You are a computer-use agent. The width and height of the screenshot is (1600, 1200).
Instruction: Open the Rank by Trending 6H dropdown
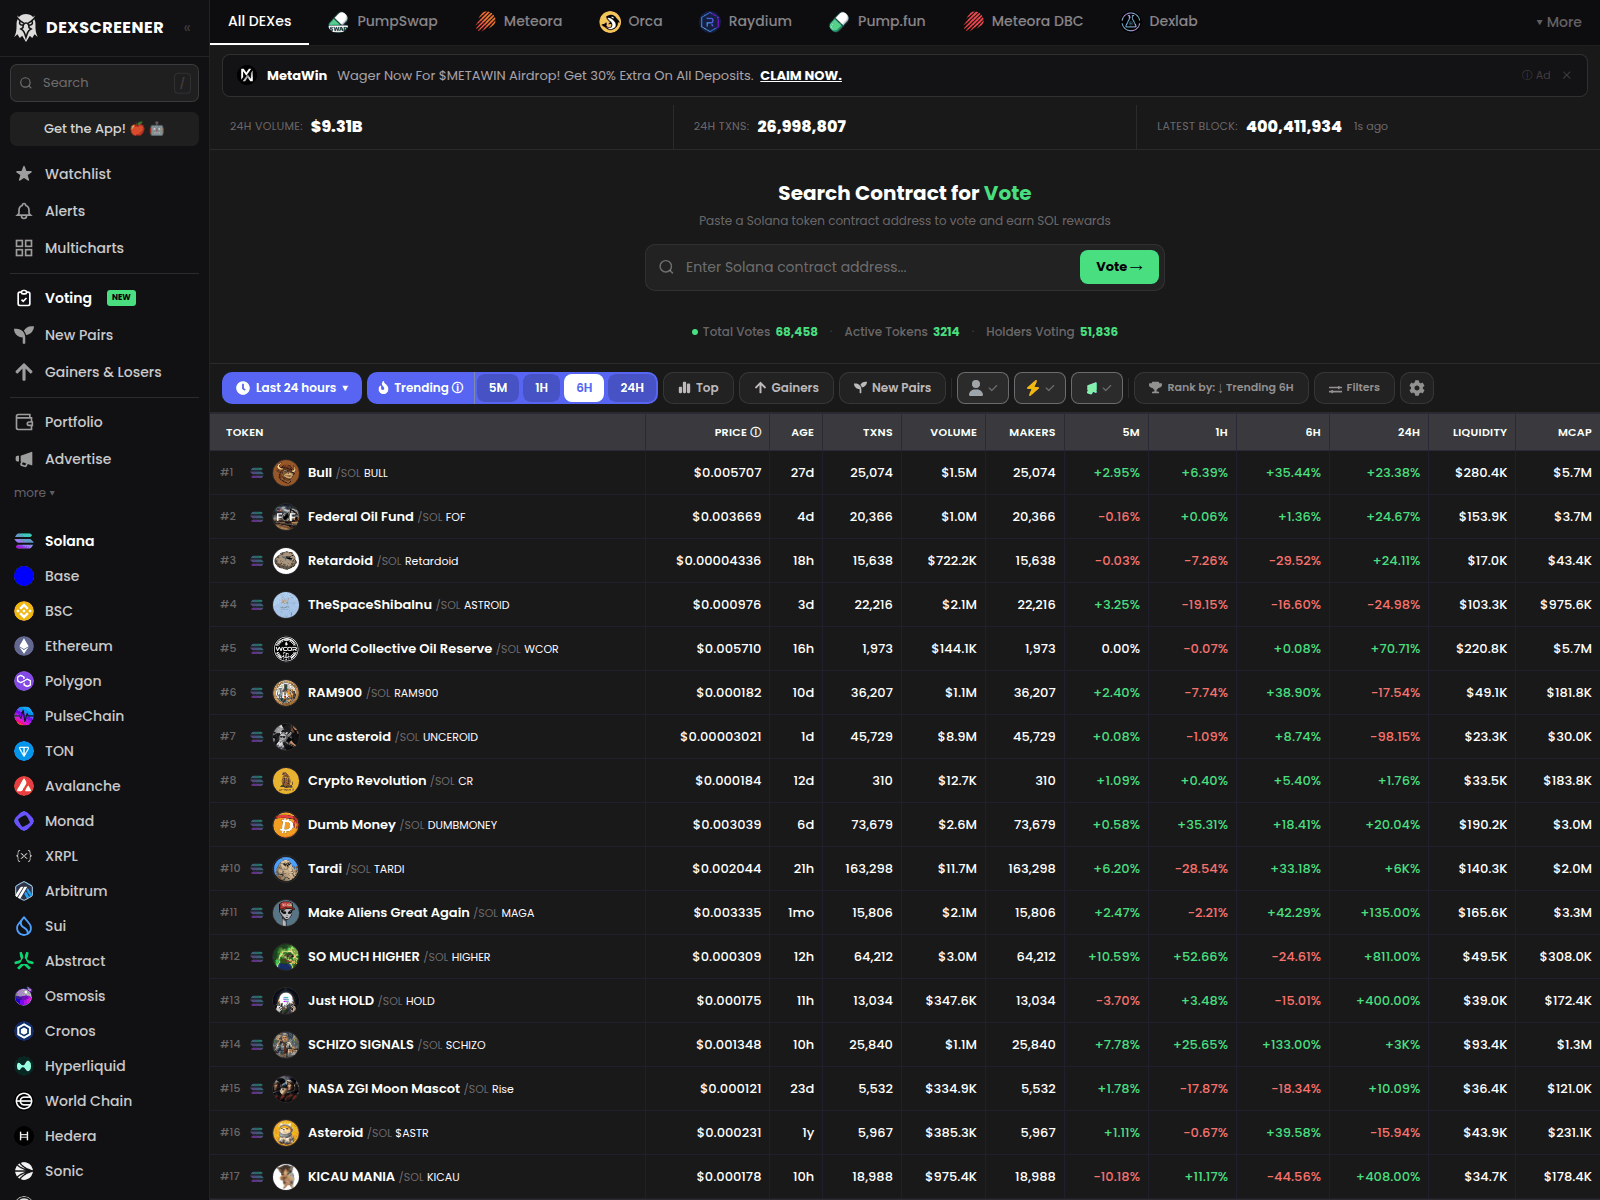coord(1220,388)
